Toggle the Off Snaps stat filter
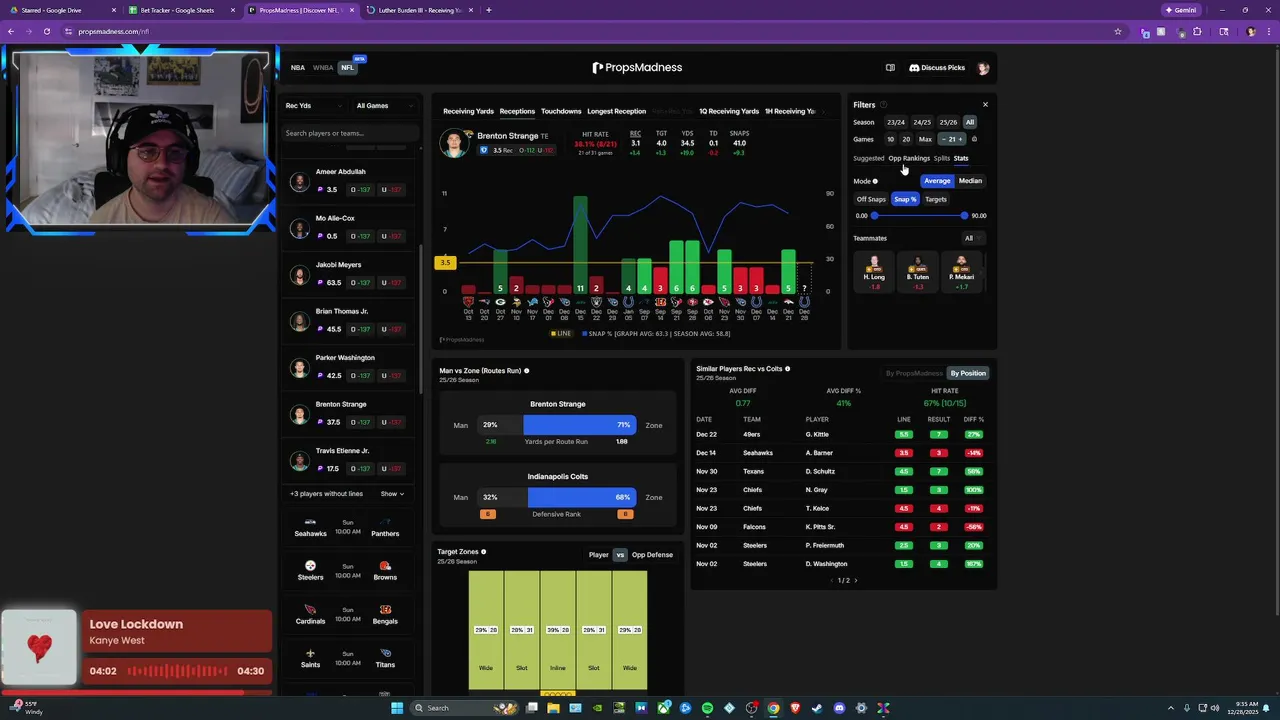This screenshot has height=720, width=1280. click(x=871, y=199)
